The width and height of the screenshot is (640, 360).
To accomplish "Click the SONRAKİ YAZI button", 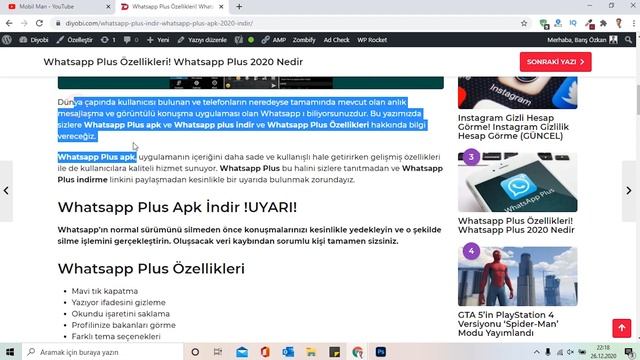I will pyautogui.click(x=556, y=62).
